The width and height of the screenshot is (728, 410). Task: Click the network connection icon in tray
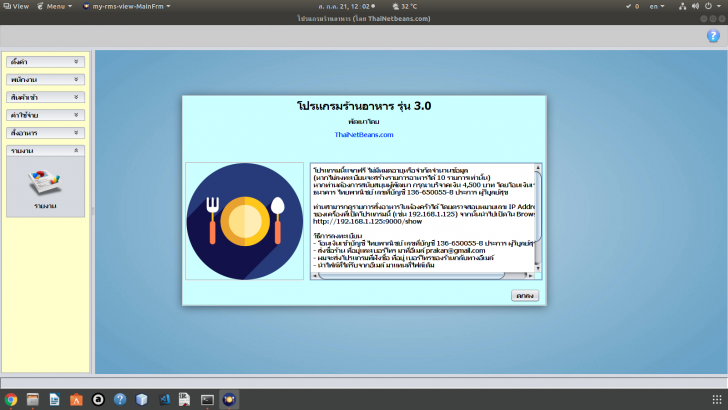(681, 6)
